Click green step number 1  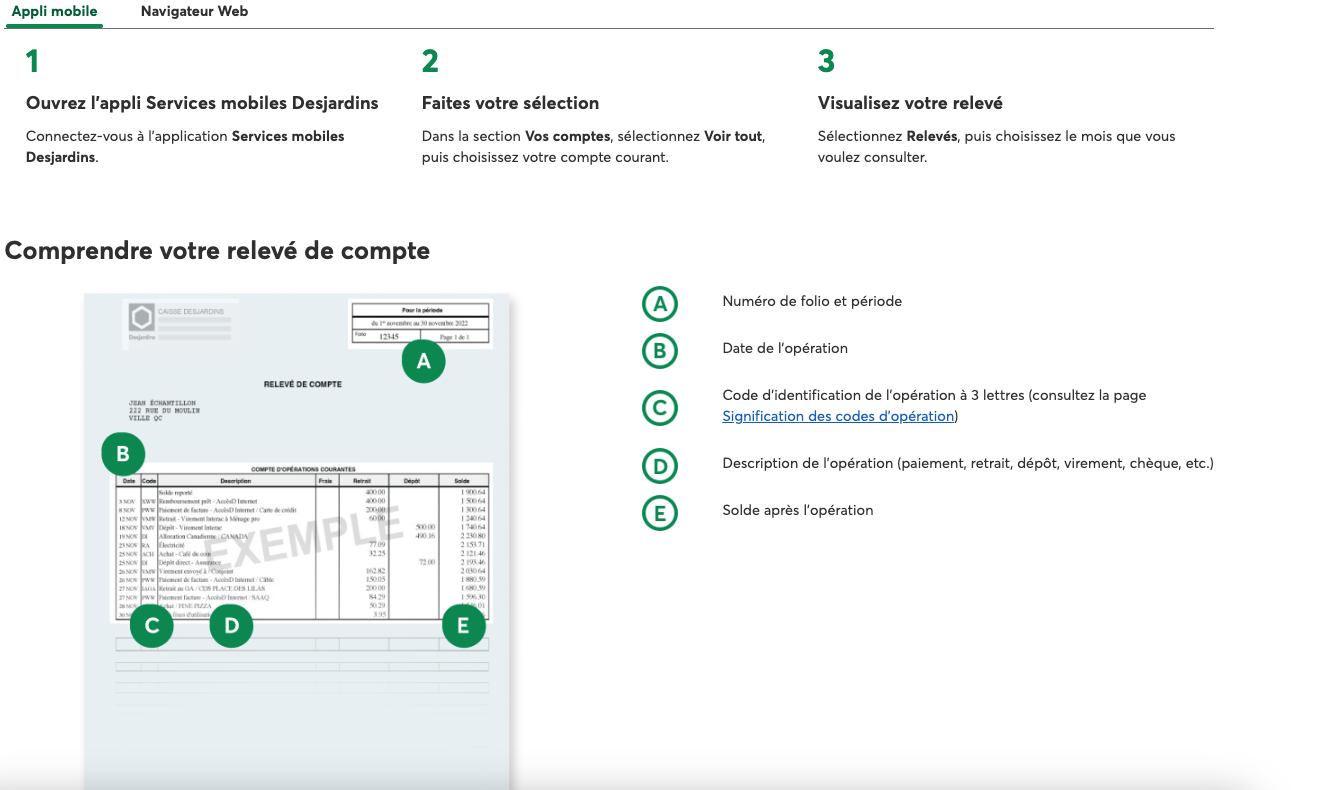pyautogui.click(x=32, y=62)
